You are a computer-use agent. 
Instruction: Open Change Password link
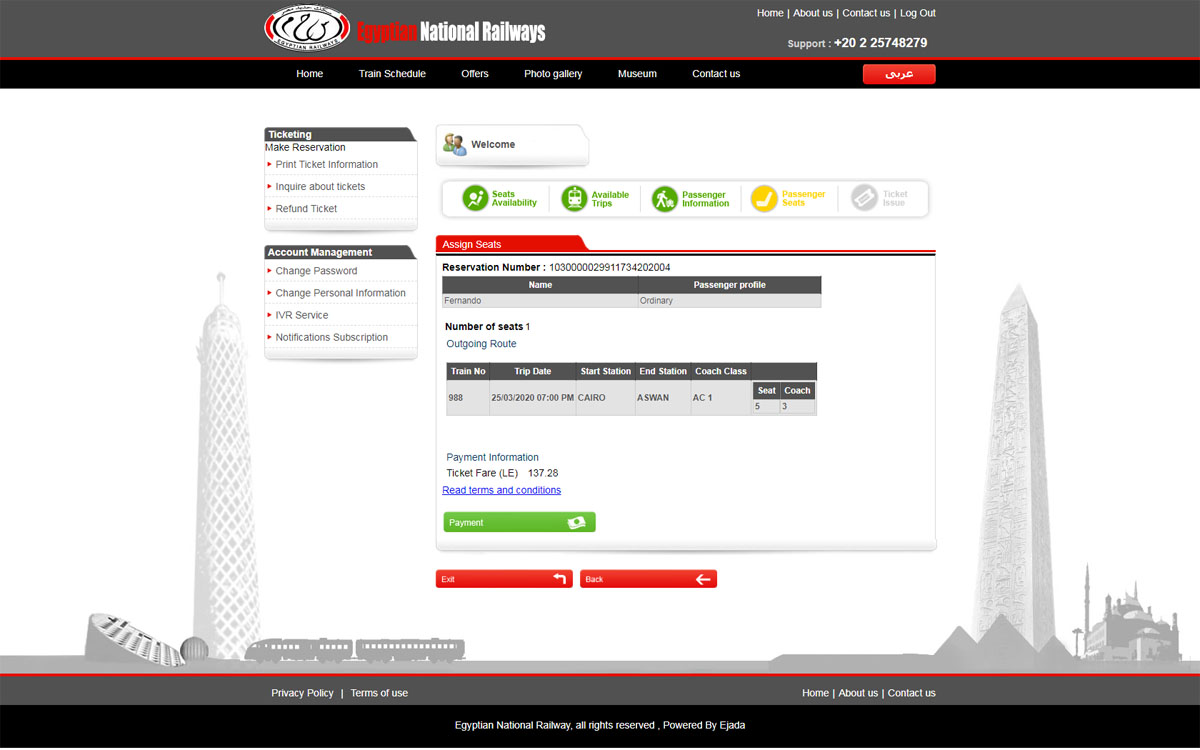click(316, 271)
